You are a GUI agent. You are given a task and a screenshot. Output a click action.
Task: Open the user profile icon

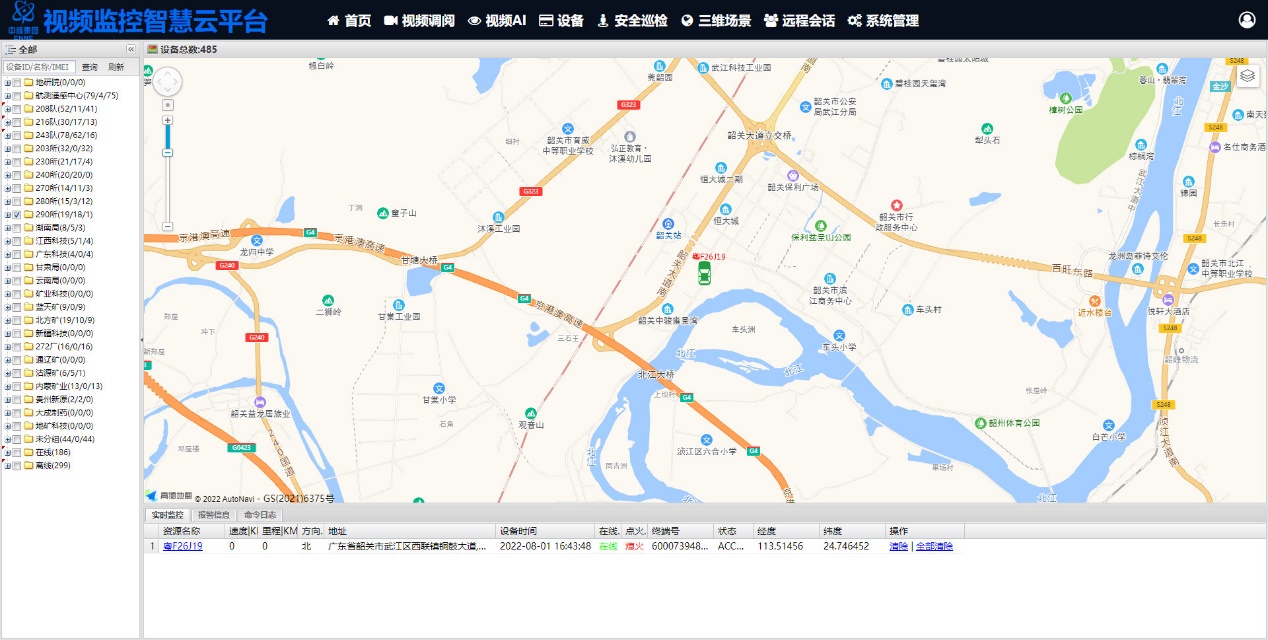click(1247, 20)
